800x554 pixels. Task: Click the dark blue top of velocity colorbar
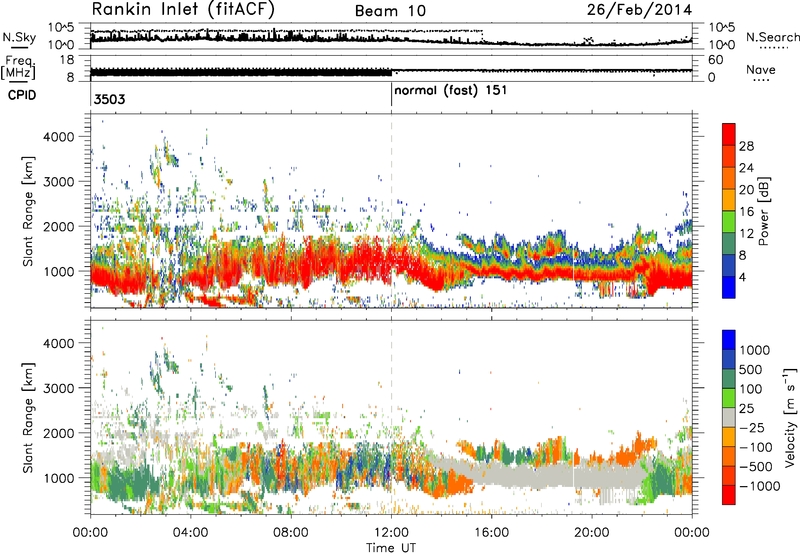coord(729,340)
